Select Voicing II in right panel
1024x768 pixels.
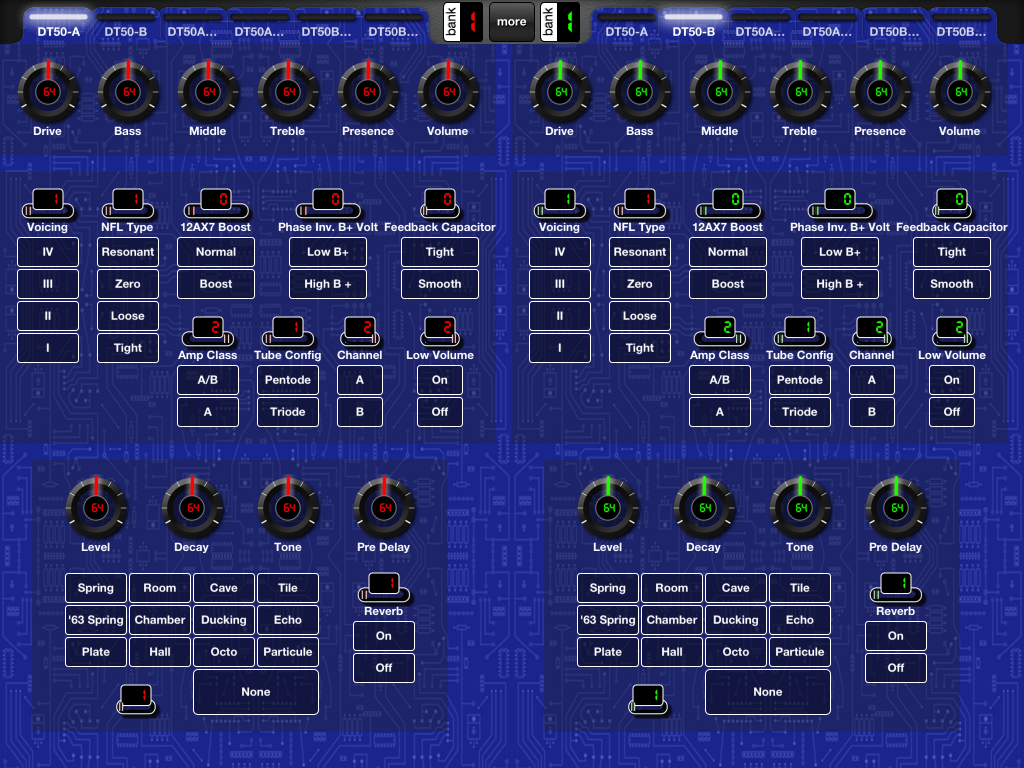pyautogui.click(x=560, y=316)
